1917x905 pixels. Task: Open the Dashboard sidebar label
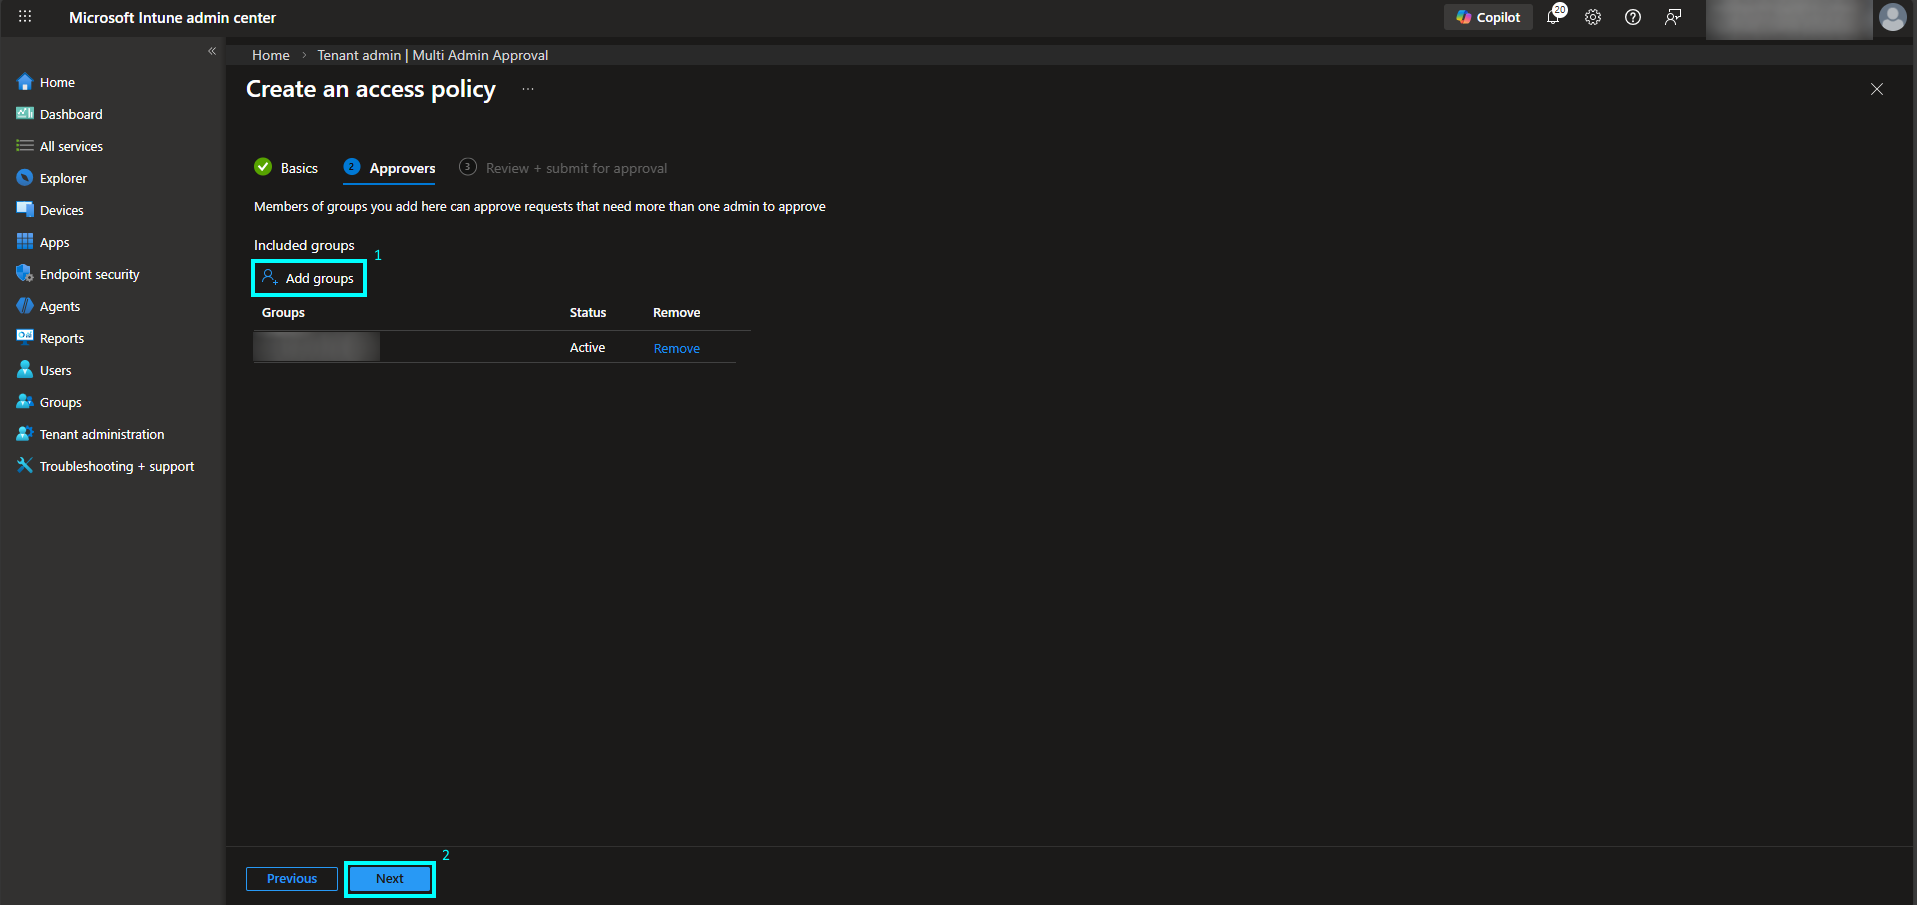pos(71,114)
